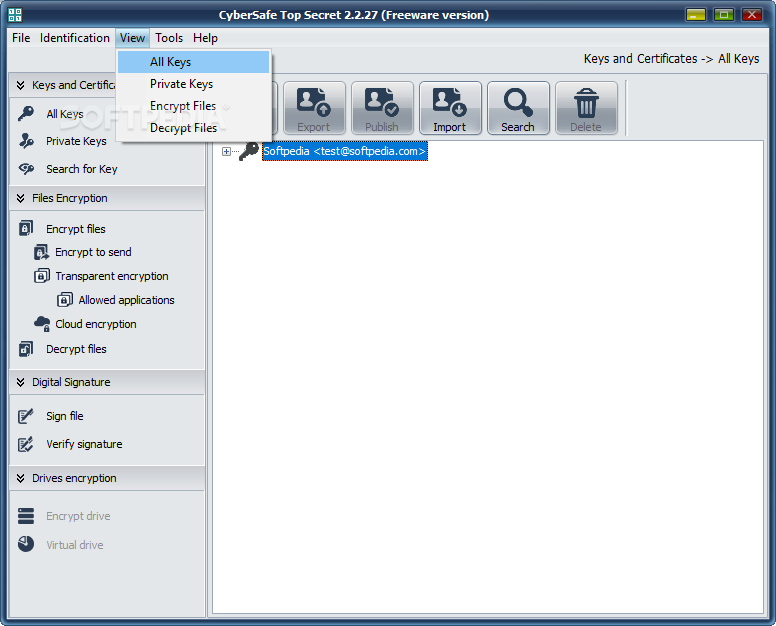The image size is (776, 626).
Task: Select the Sign file option
Action: pyautogui.click(x=65, y=417)
